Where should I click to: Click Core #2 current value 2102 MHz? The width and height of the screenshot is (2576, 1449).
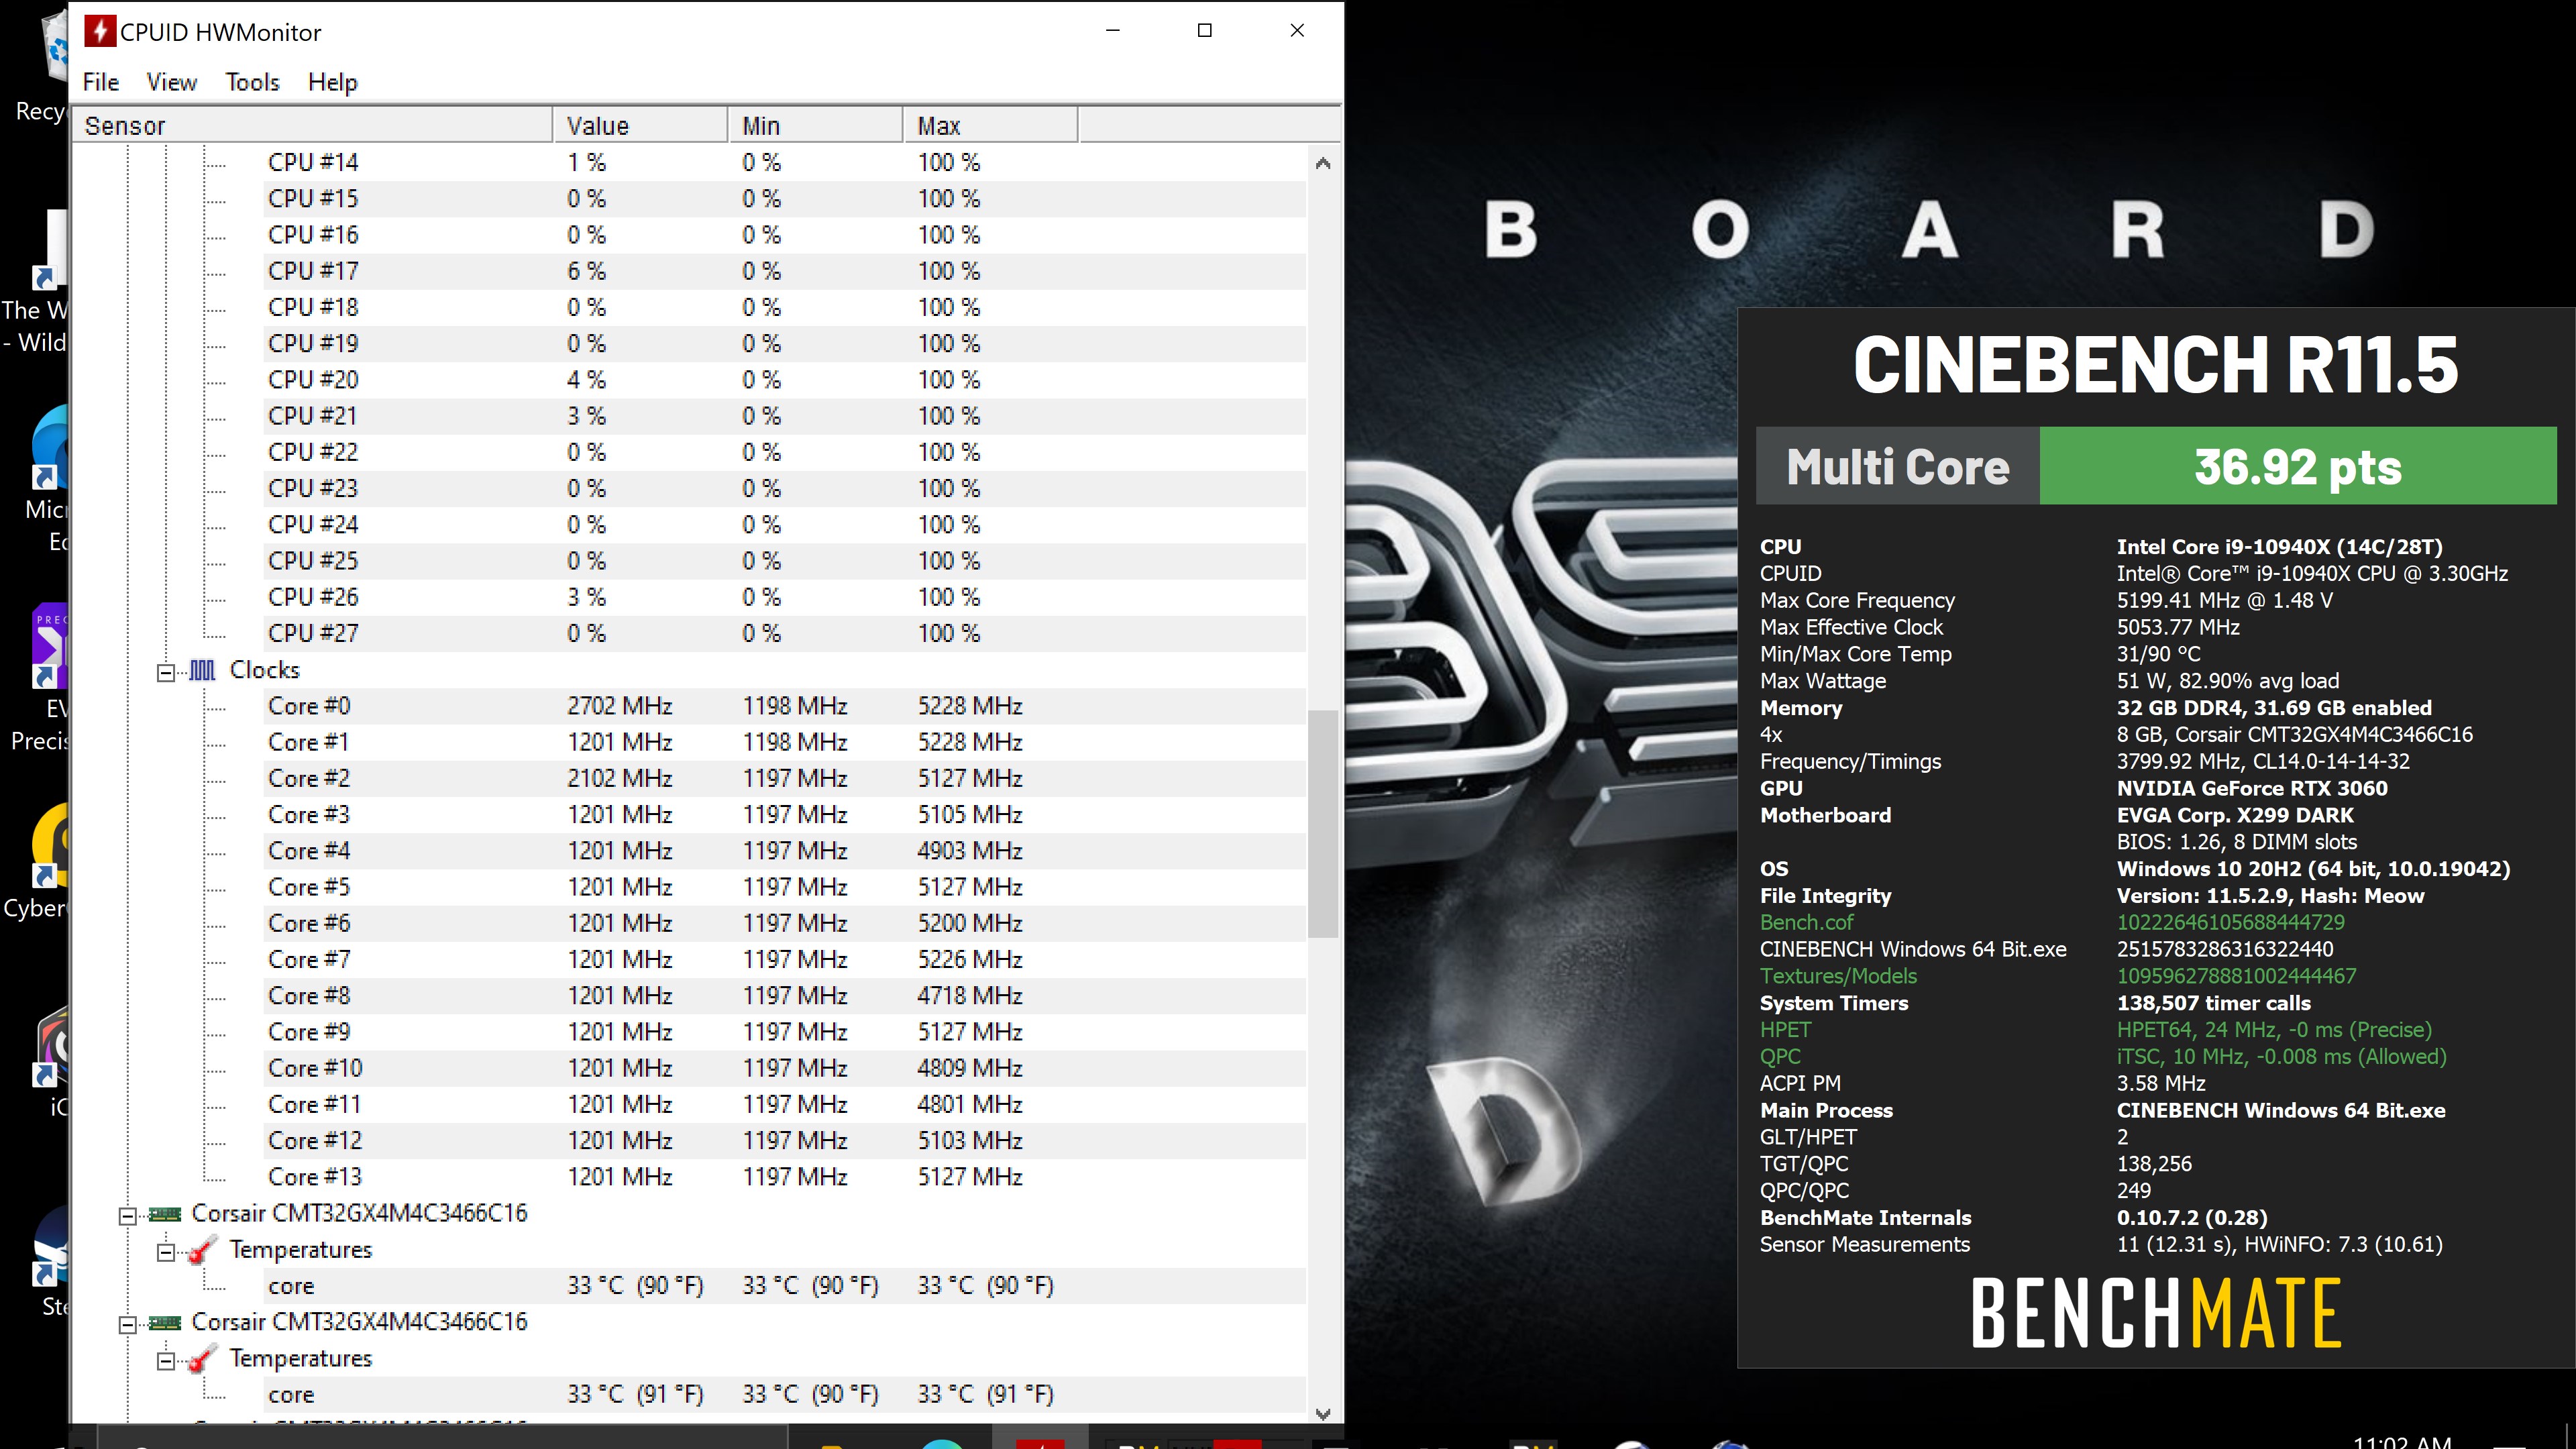coord(620,778)
